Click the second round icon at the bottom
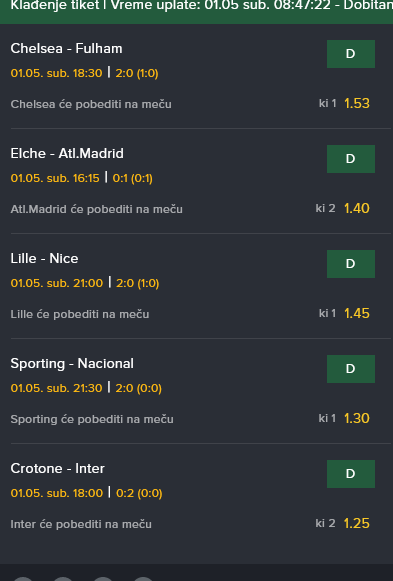Viewport: 393px width, 581px height. tap(63, 579)
